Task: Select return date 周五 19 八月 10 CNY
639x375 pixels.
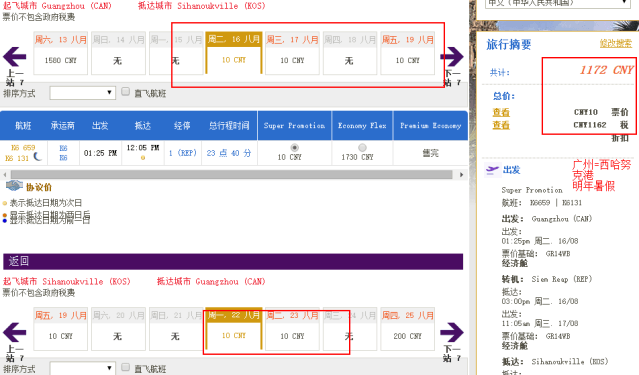Action: [x=60, y=329]
